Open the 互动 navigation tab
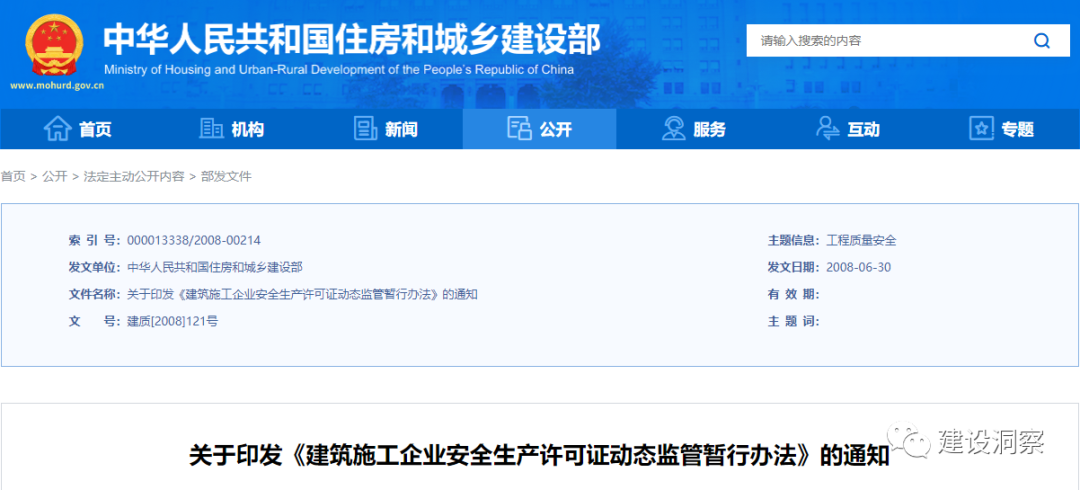 (848, 129)
